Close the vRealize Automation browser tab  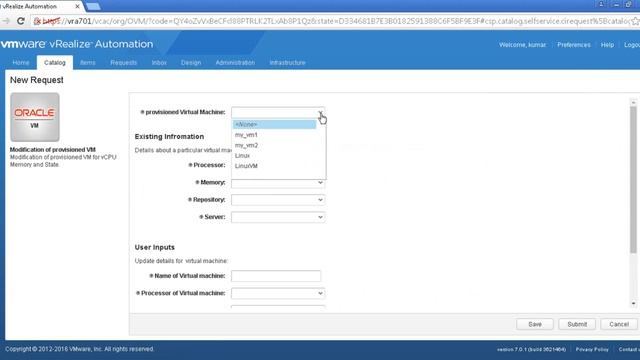click(x=77, y=7)
